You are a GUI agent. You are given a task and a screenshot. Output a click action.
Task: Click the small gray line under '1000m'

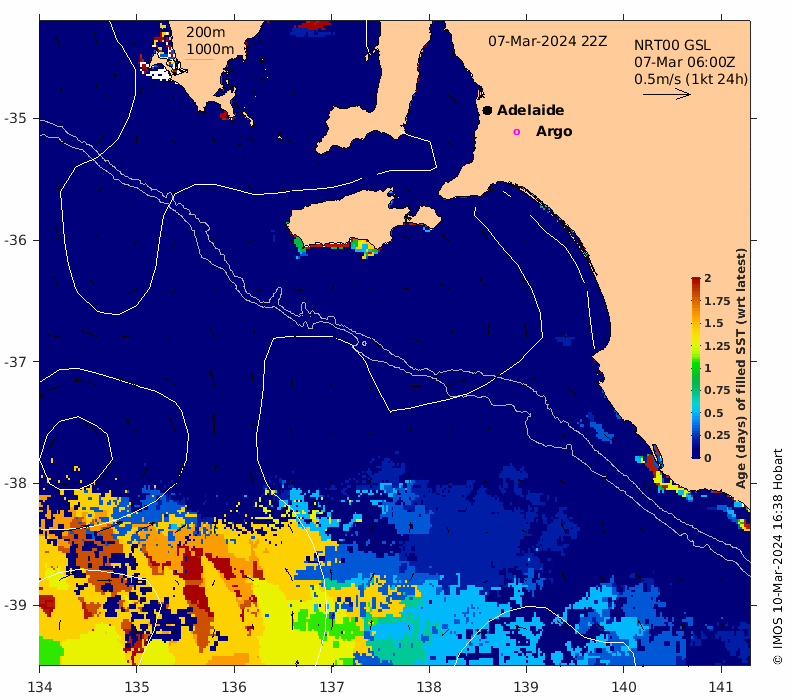[200, 60]
